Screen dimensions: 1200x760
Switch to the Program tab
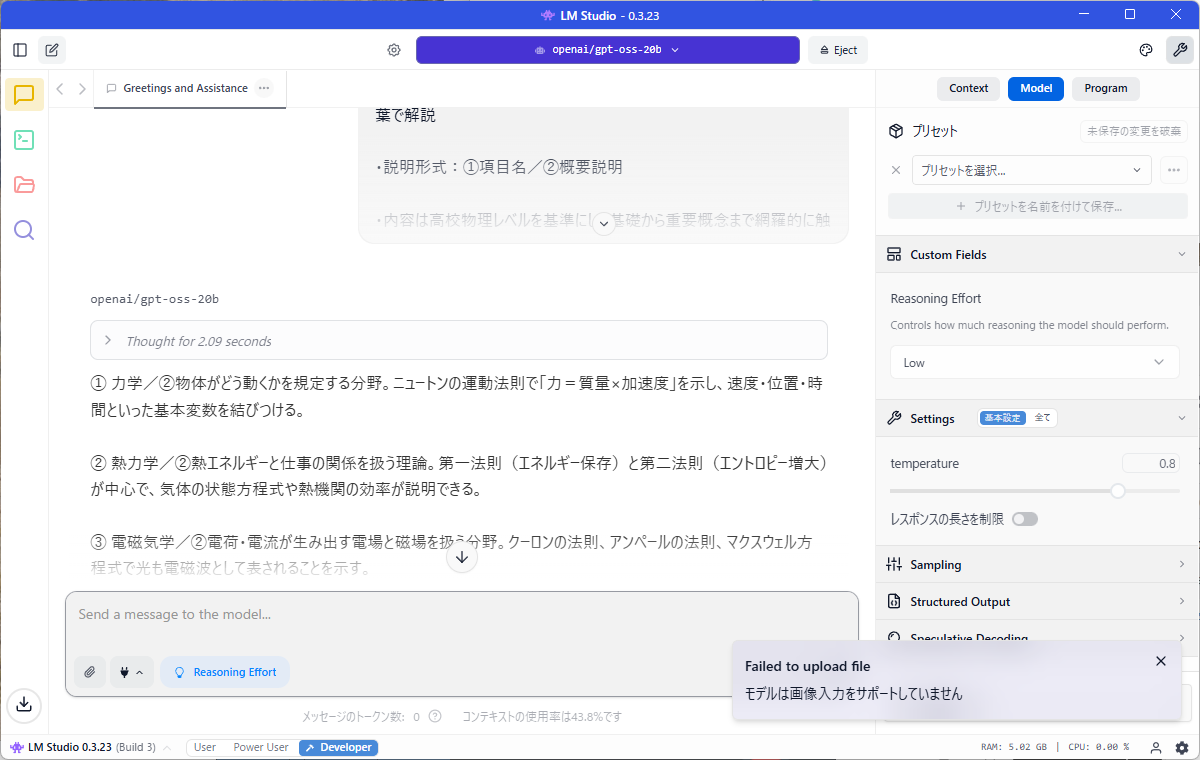(1105, 88)
